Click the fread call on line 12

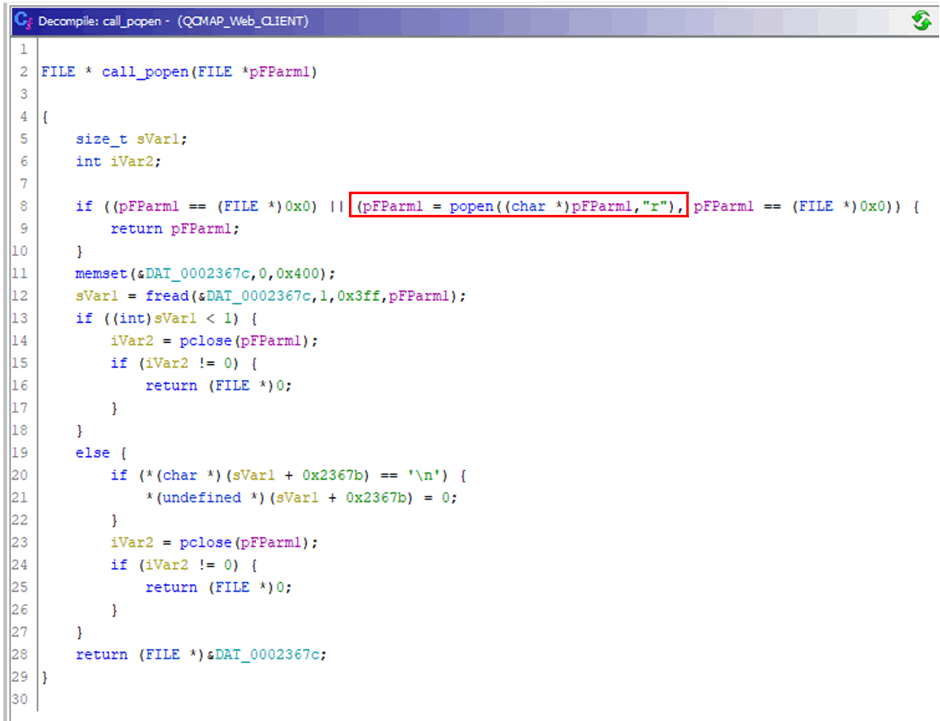270,296
